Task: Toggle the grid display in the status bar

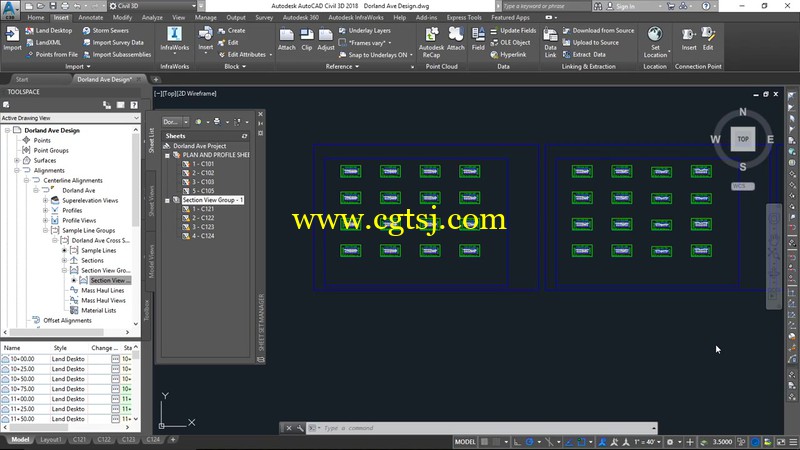Action: coord(485,442)
